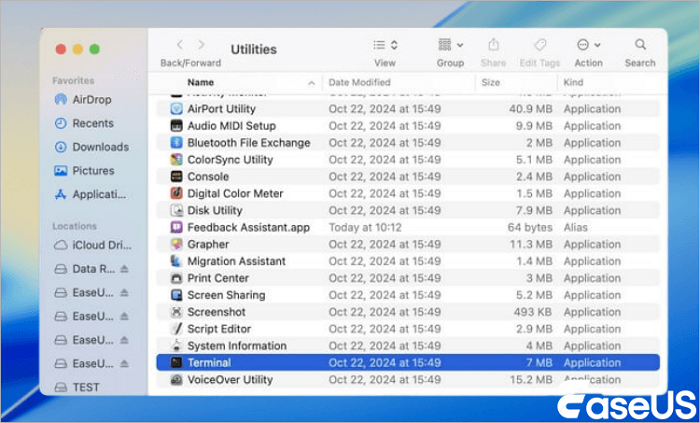Open iCloud Drive in the sidebar
This screenshot has width=700, height=423.
tap(92, 245)
